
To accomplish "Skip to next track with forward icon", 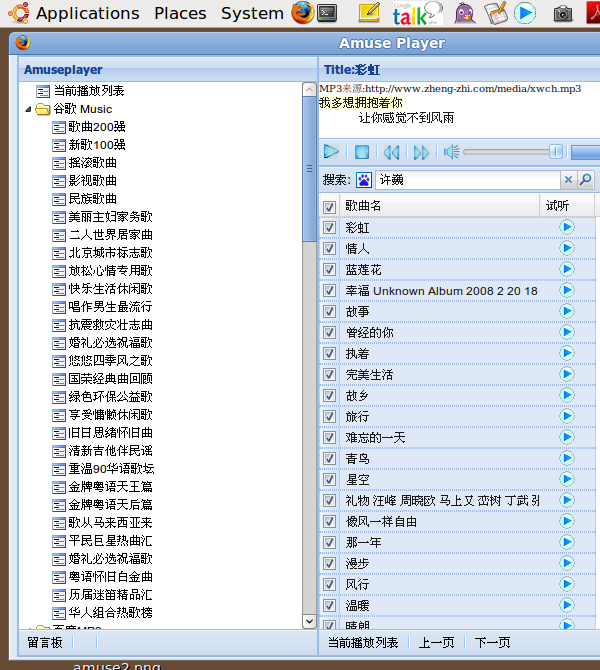I will [x=421, y=152].
